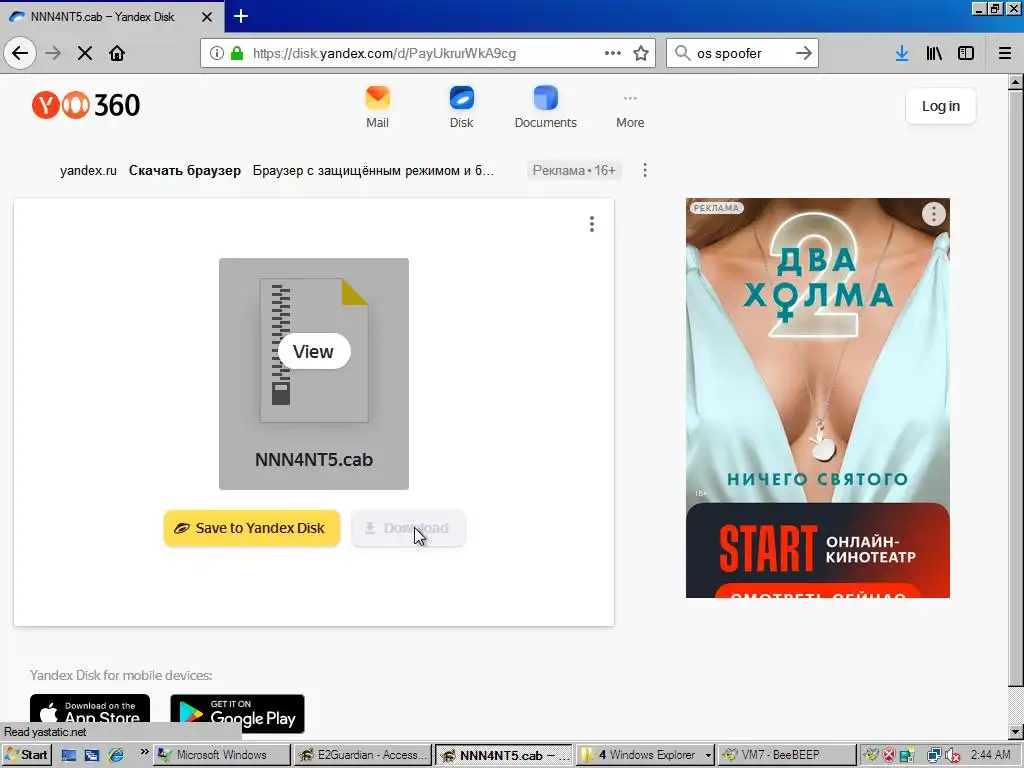Click the View button on the archive

313,351
